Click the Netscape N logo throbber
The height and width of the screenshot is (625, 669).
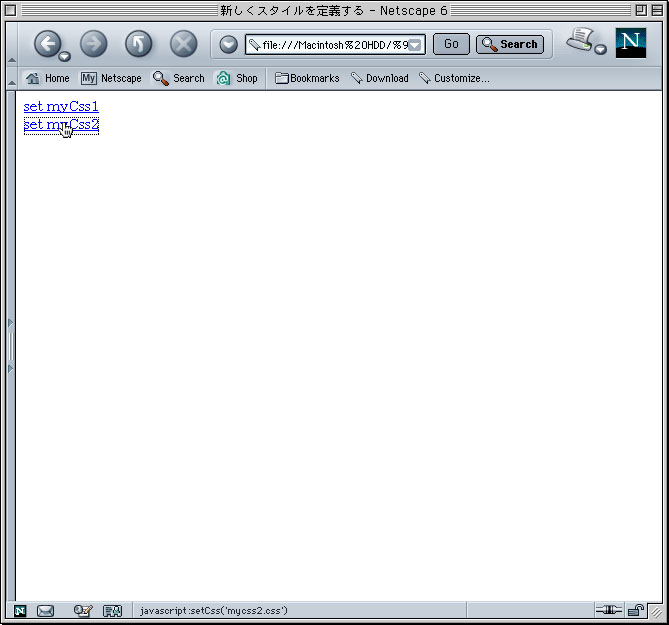pyautogui.click(x=631, y=43)
